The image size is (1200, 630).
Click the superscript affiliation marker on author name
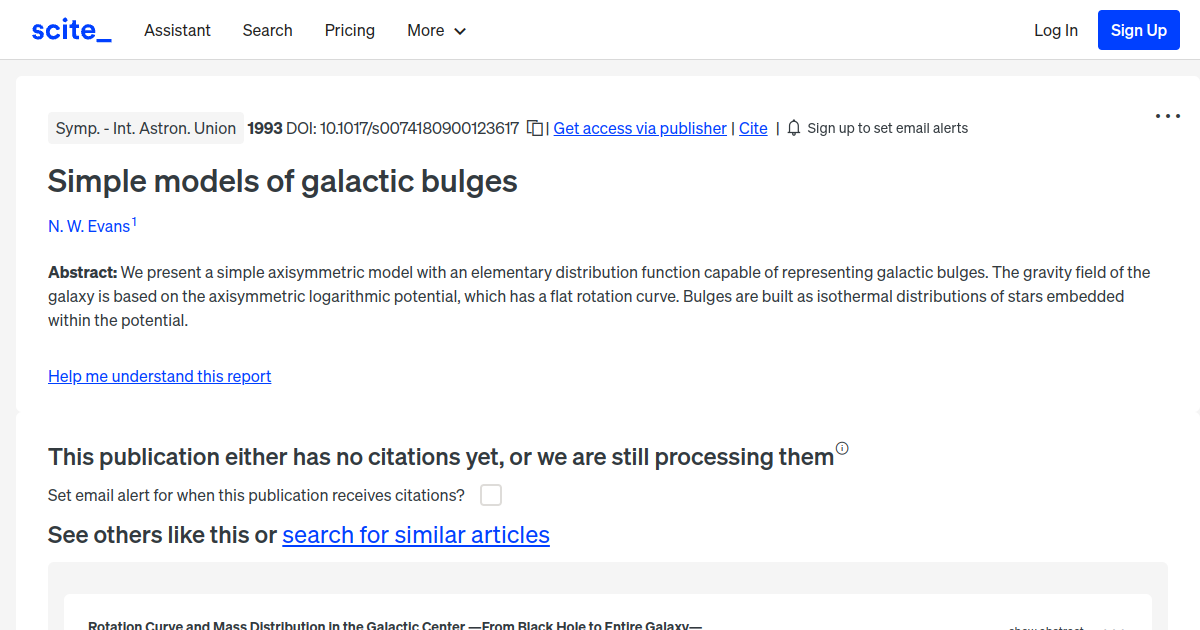click(136, 219)
